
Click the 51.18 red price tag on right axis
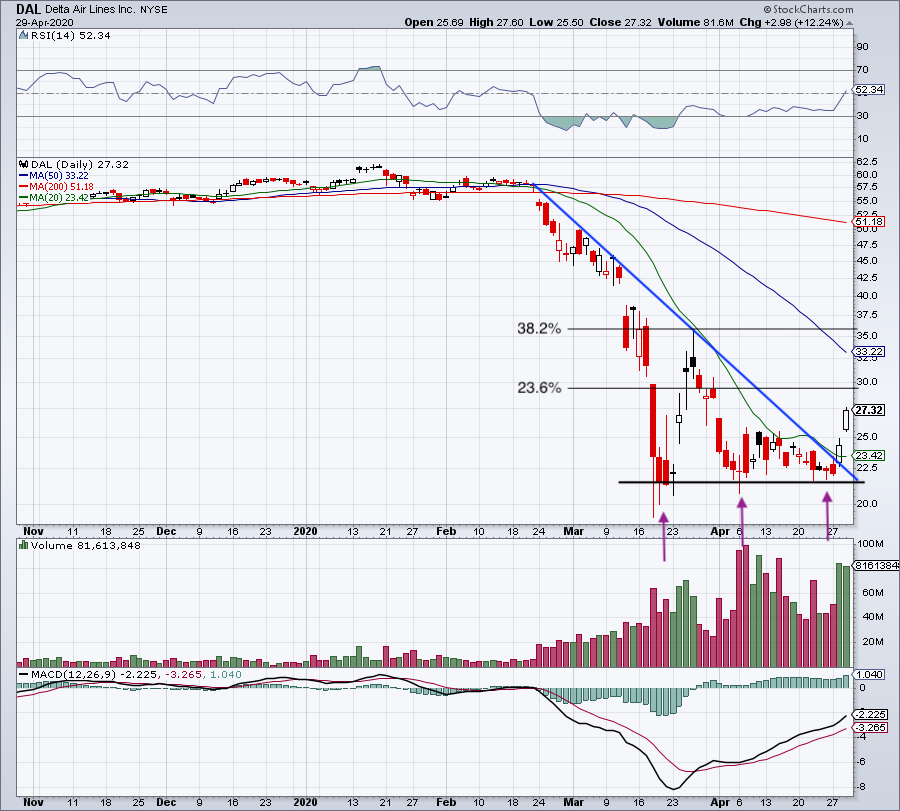click(x=868, y=222)
